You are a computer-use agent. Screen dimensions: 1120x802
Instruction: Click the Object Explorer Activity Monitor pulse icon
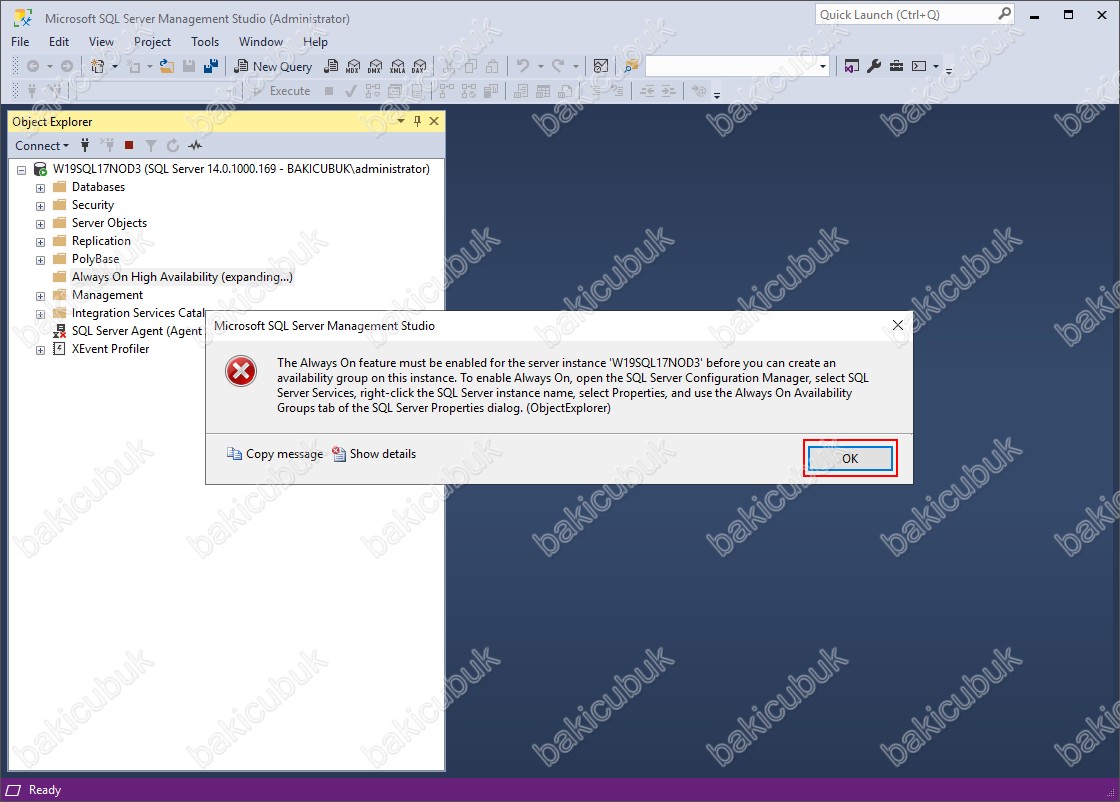[x=195, y=146]
